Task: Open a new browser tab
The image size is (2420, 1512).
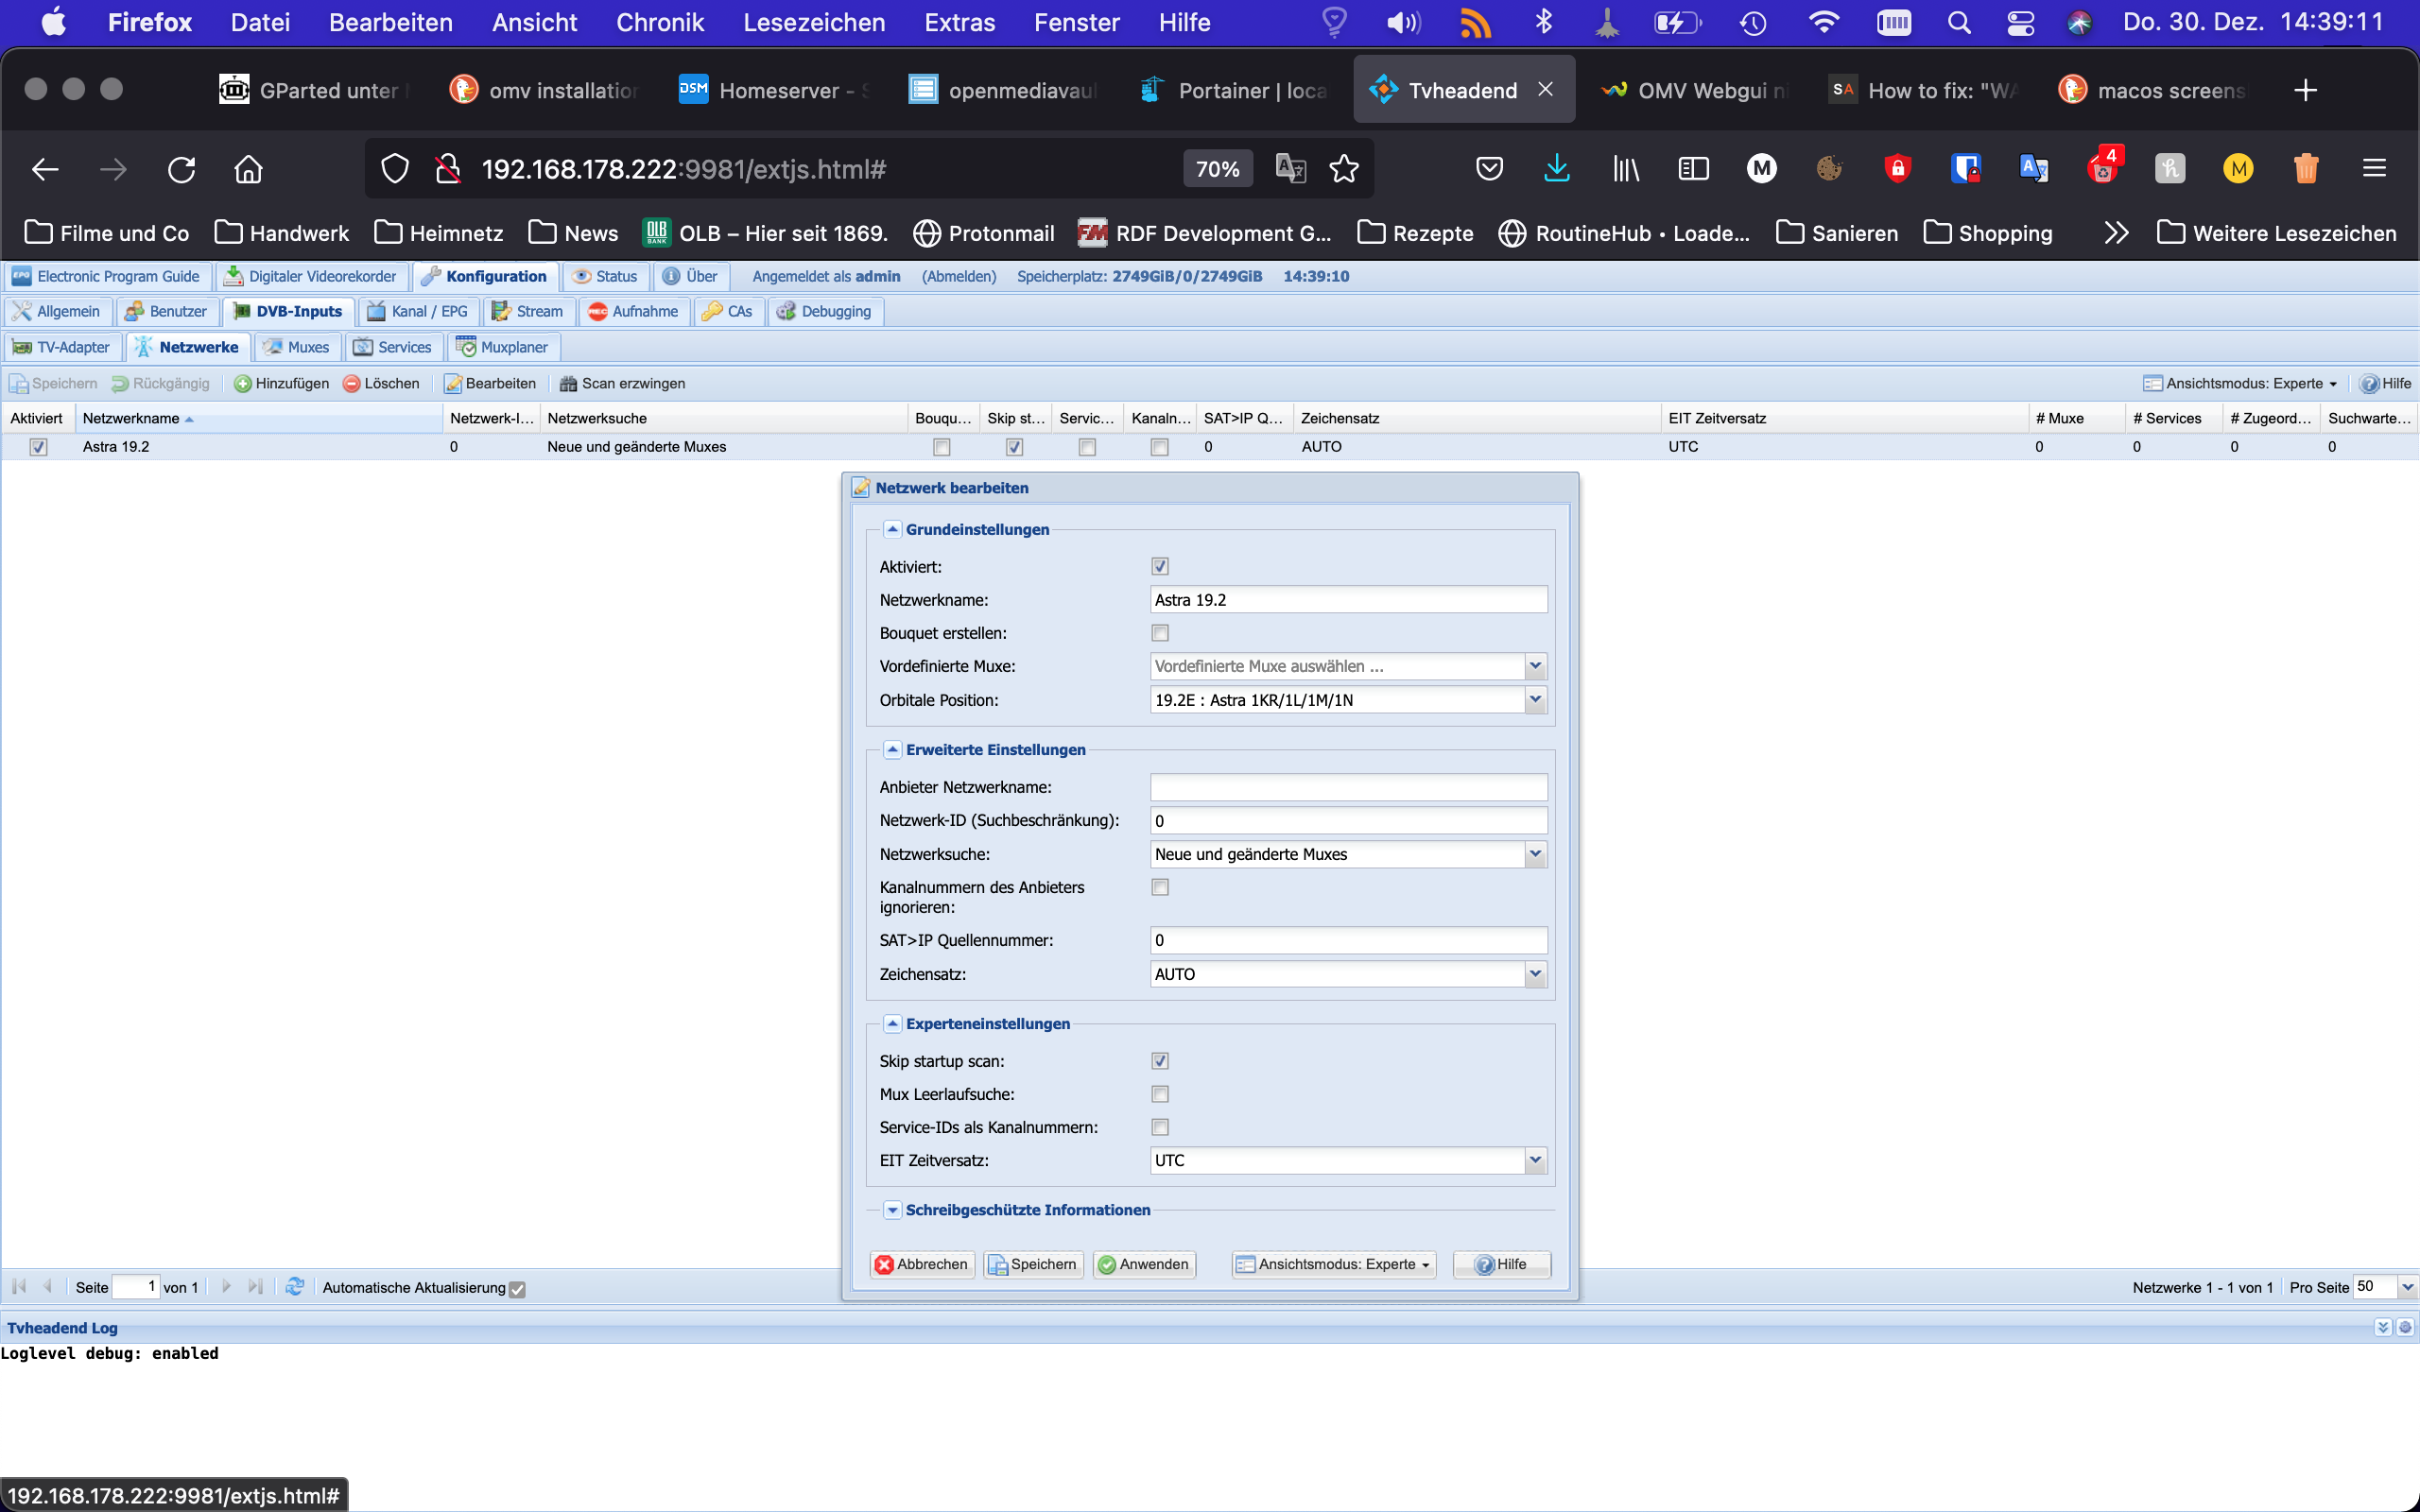Action: 2305,90
